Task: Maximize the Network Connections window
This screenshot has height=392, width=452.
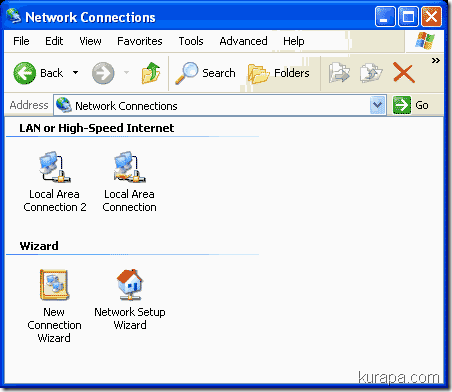Action: point(408,16)
